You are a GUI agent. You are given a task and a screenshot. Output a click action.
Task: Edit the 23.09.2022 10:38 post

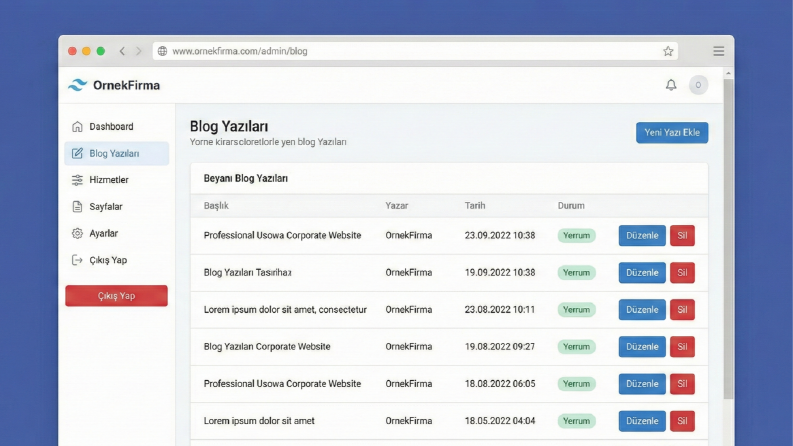coord(642,236)
